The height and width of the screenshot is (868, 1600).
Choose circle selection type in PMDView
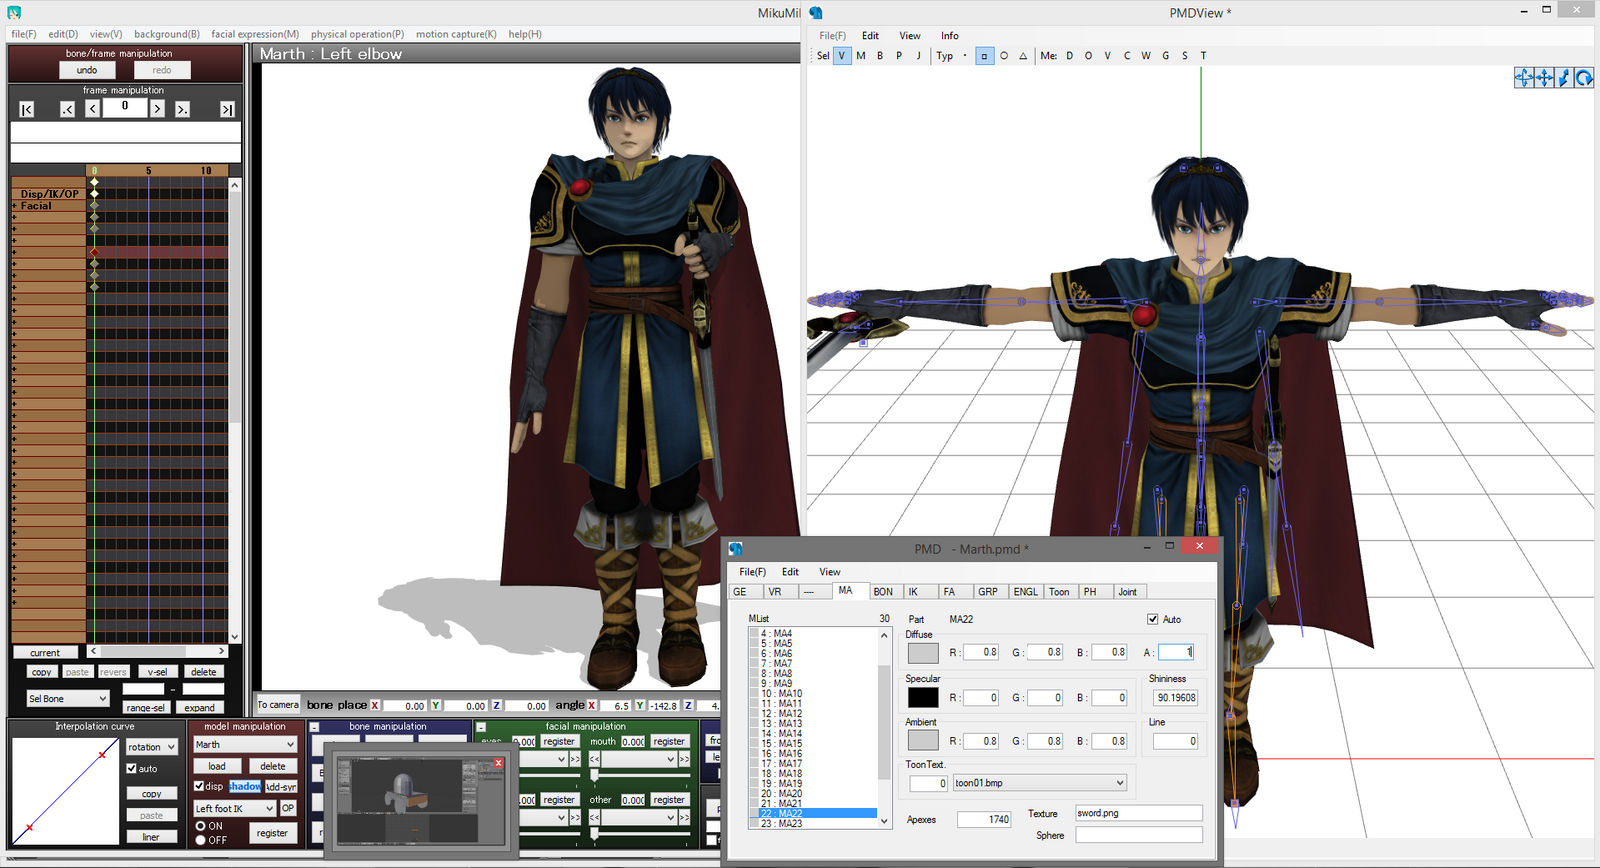coord(1004,56)
